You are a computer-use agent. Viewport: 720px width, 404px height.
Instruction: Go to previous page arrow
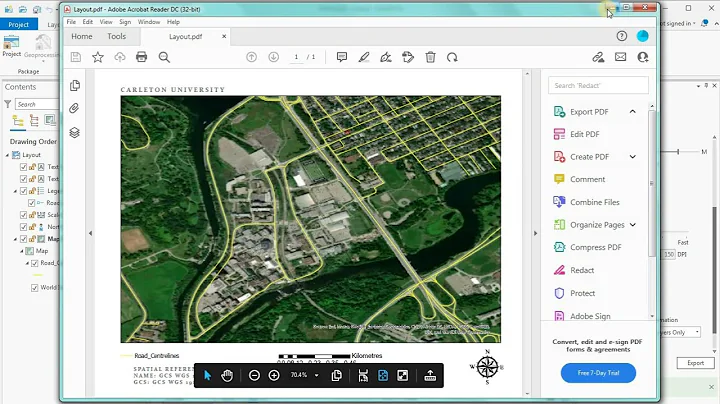(251, 57)
